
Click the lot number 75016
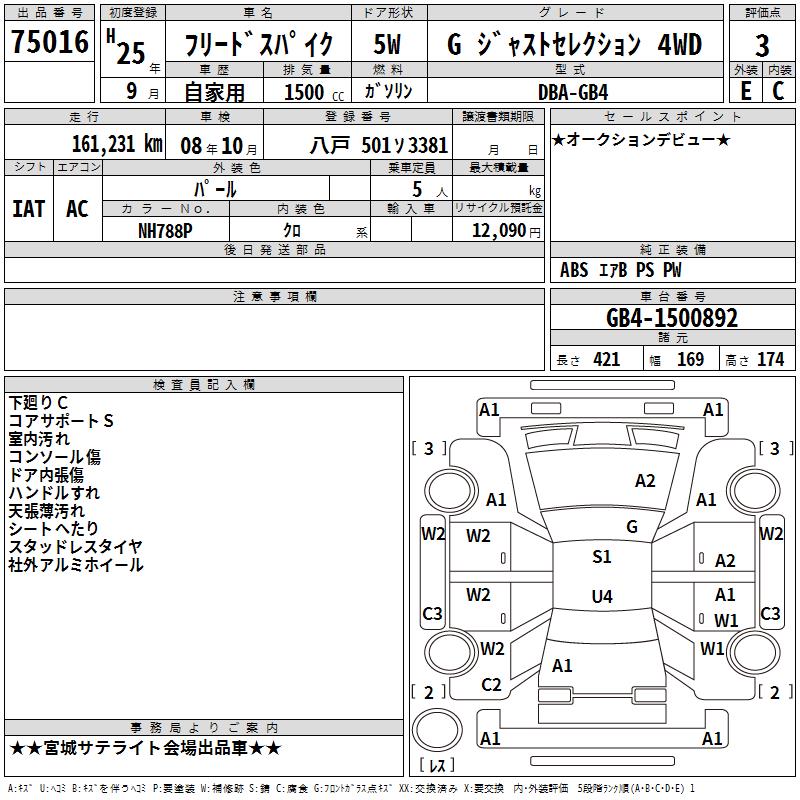point(50,41)
